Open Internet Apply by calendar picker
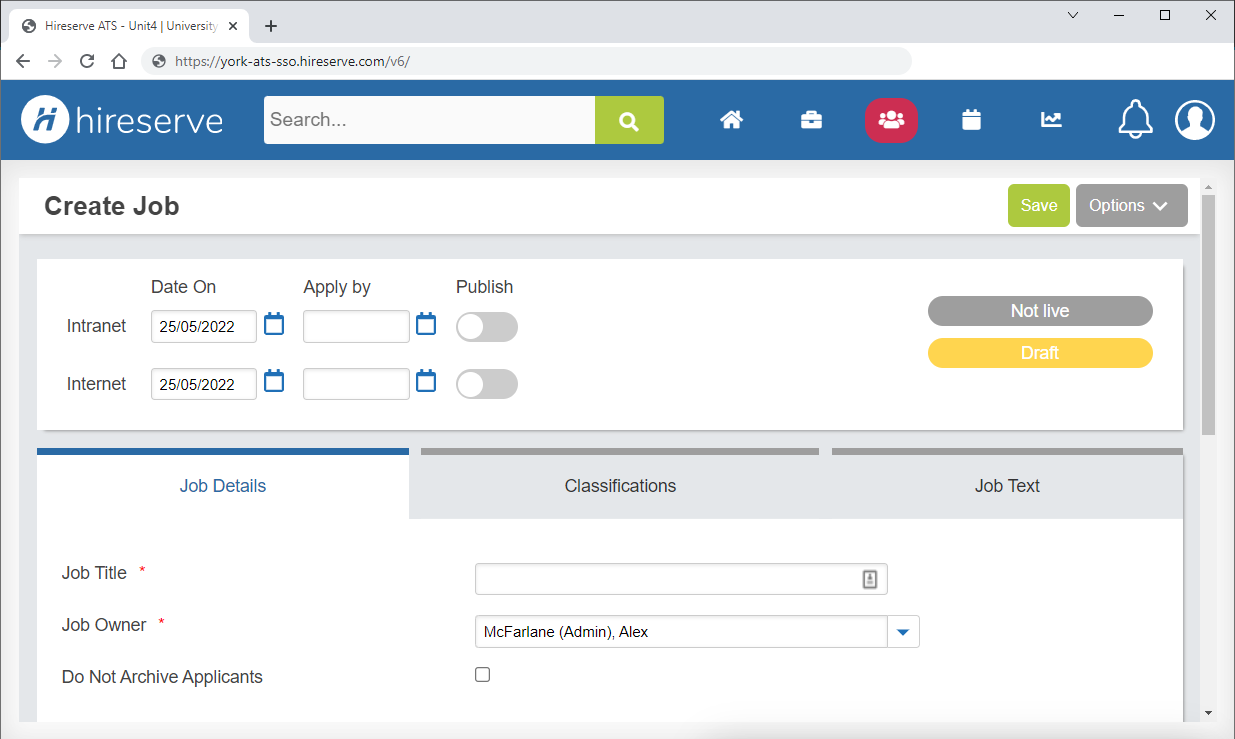This screenshot has width=1235, height=739. (426, 382)
